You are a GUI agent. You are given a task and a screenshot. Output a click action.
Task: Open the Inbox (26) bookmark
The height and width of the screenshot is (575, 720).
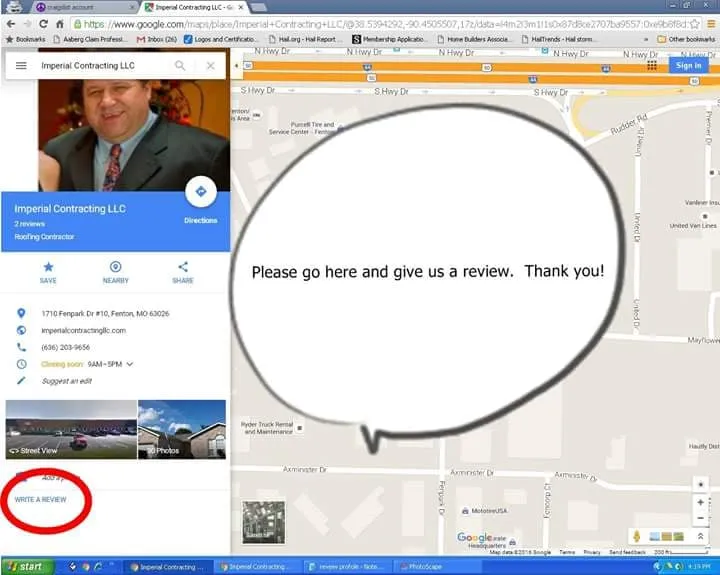(x=155, y=39)
